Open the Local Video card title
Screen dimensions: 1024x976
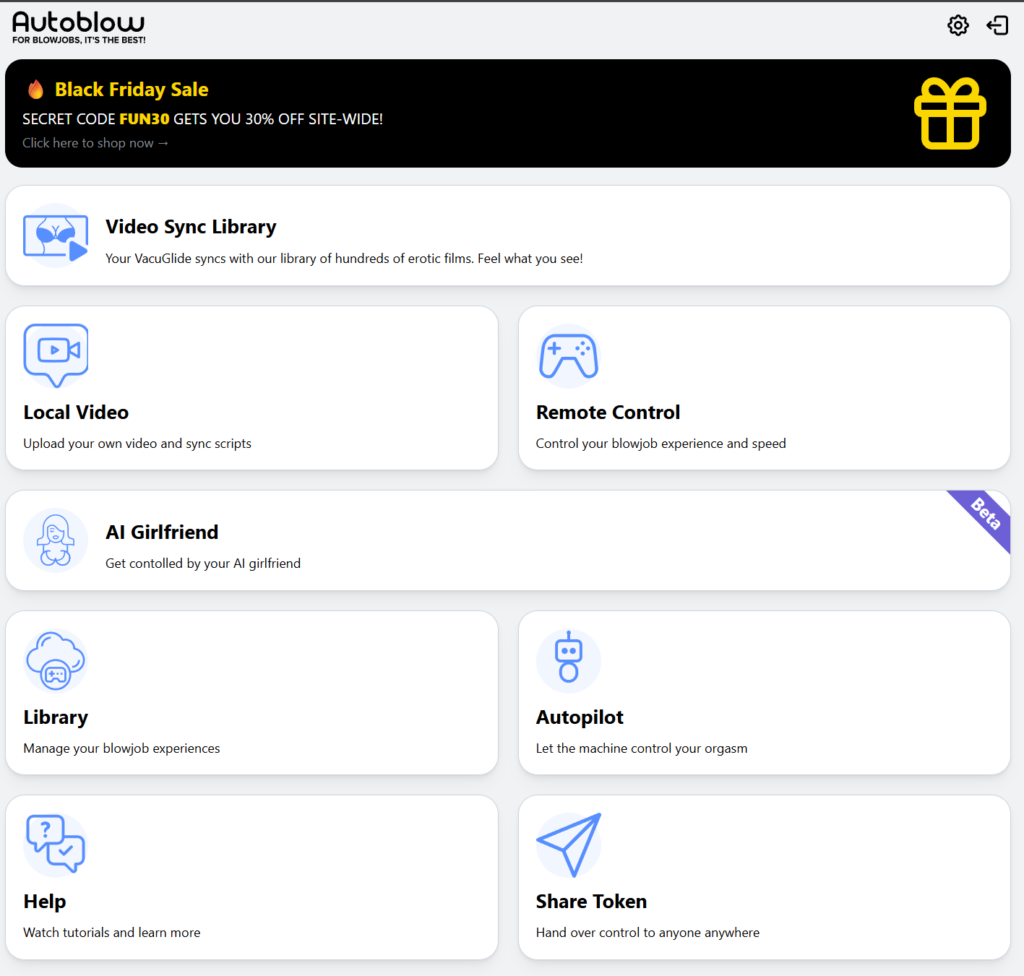pos(76,412)
